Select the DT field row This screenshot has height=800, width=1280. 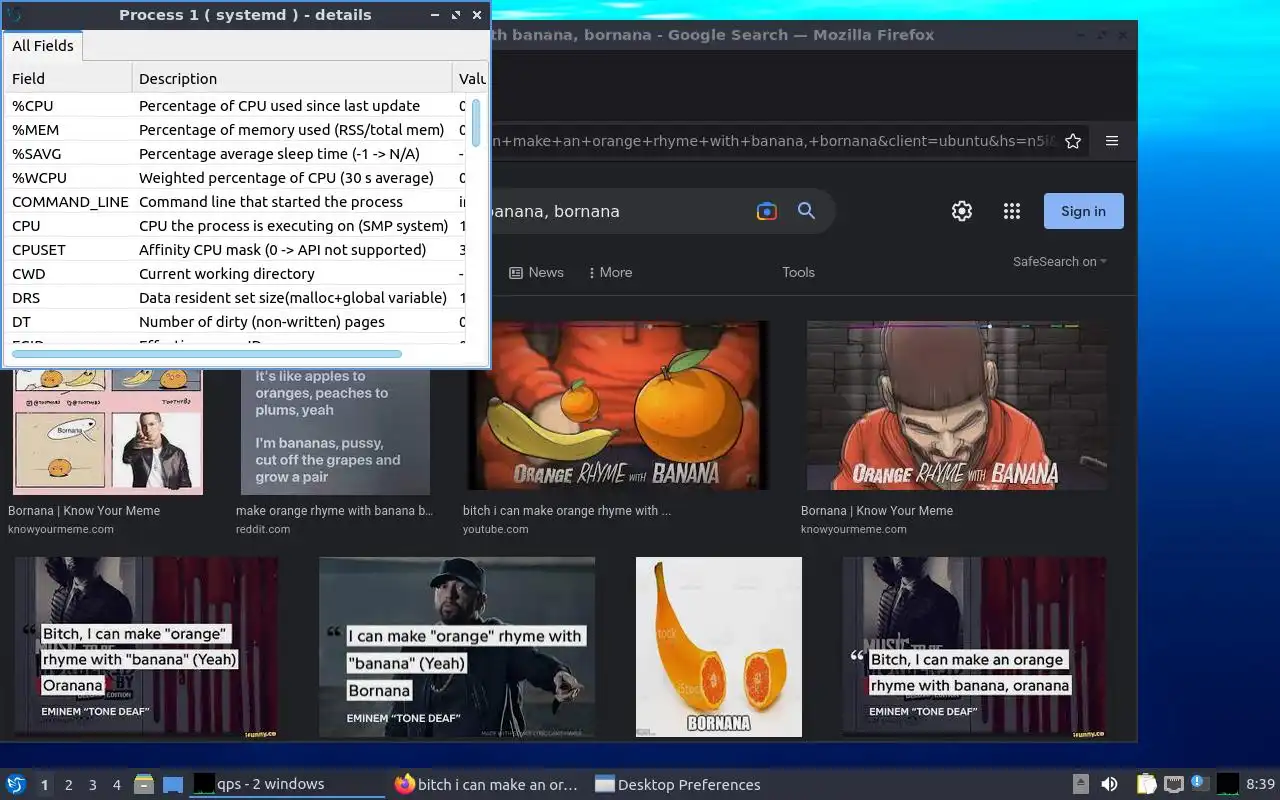coord(236,322)
